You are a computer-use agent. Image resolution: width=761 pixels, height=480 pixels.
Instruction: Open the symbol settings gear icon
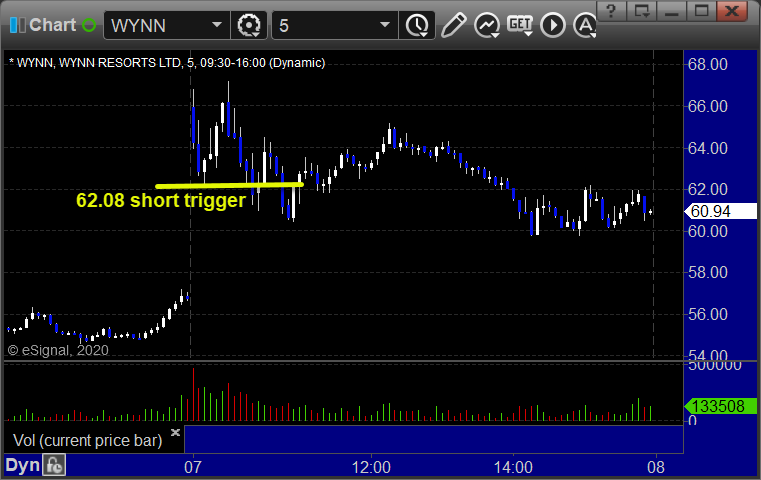pyautogui.click(x=249, y=25)
